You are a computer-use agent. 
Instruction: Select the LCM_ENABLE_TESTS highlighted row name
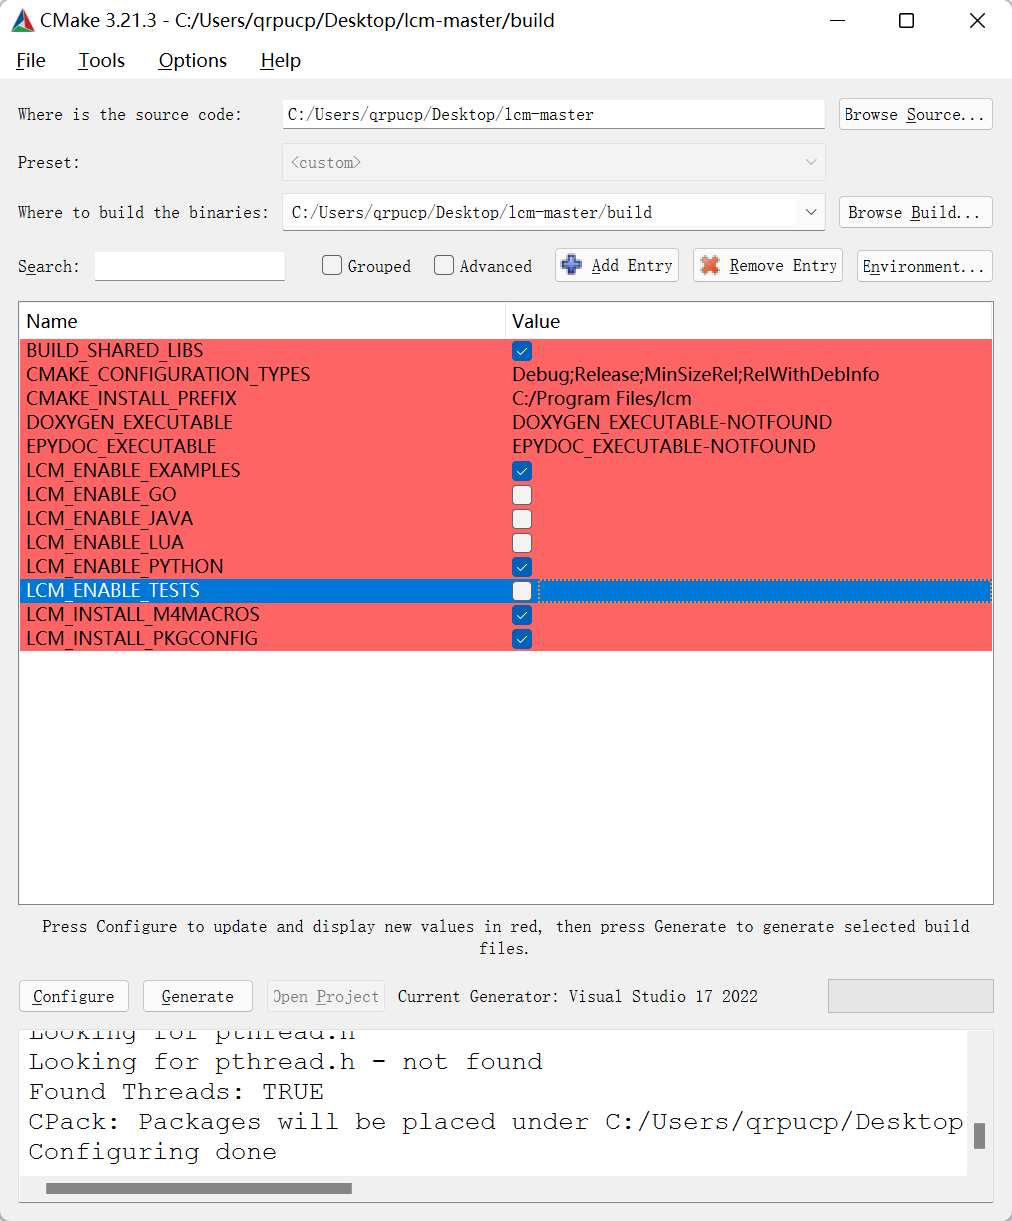point(113,590)
